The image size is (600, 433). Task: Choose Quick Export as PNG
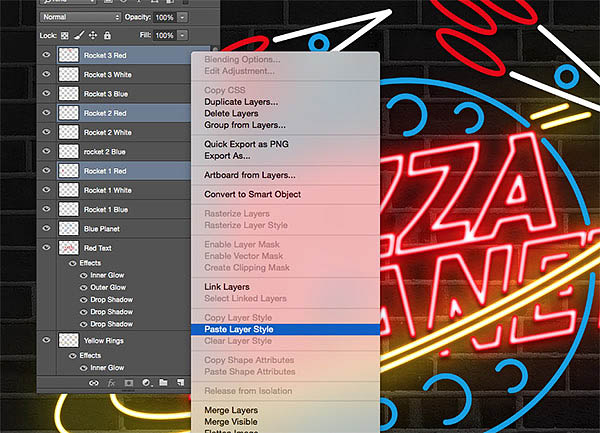(249, 143)
